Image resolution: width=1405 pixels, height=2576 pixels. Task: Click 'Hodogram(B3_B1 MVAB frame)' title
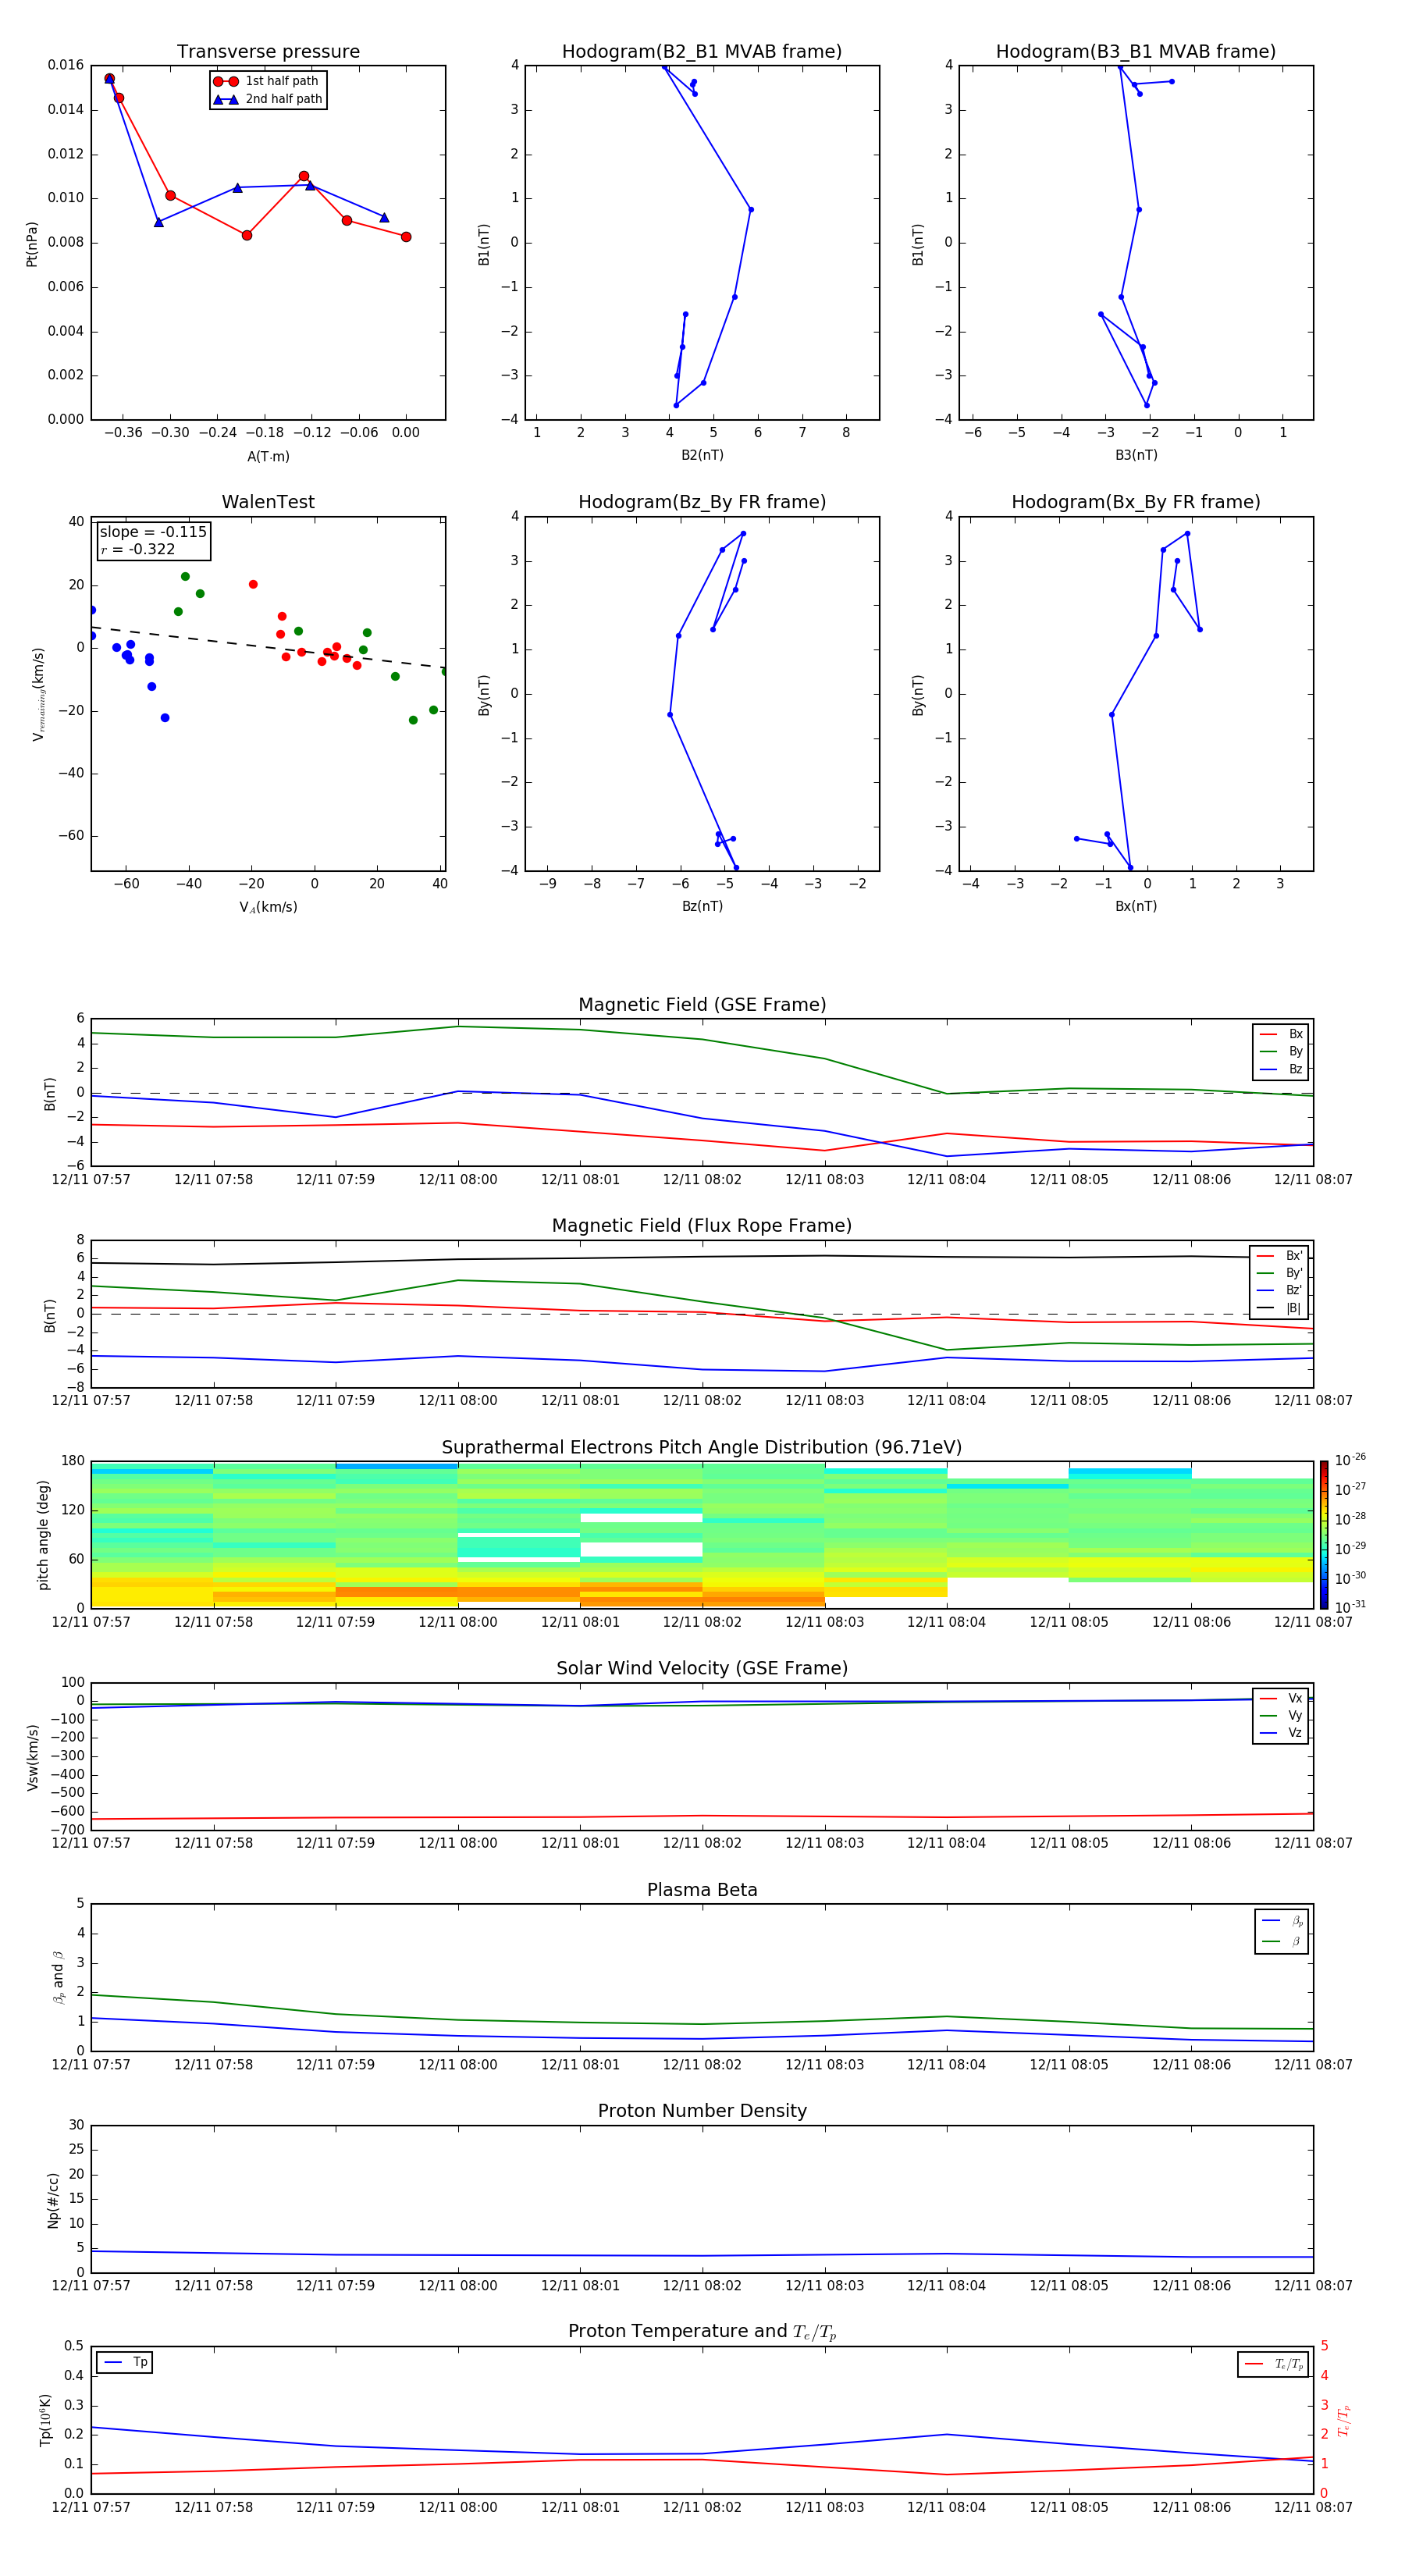(x=1136, y=52)
